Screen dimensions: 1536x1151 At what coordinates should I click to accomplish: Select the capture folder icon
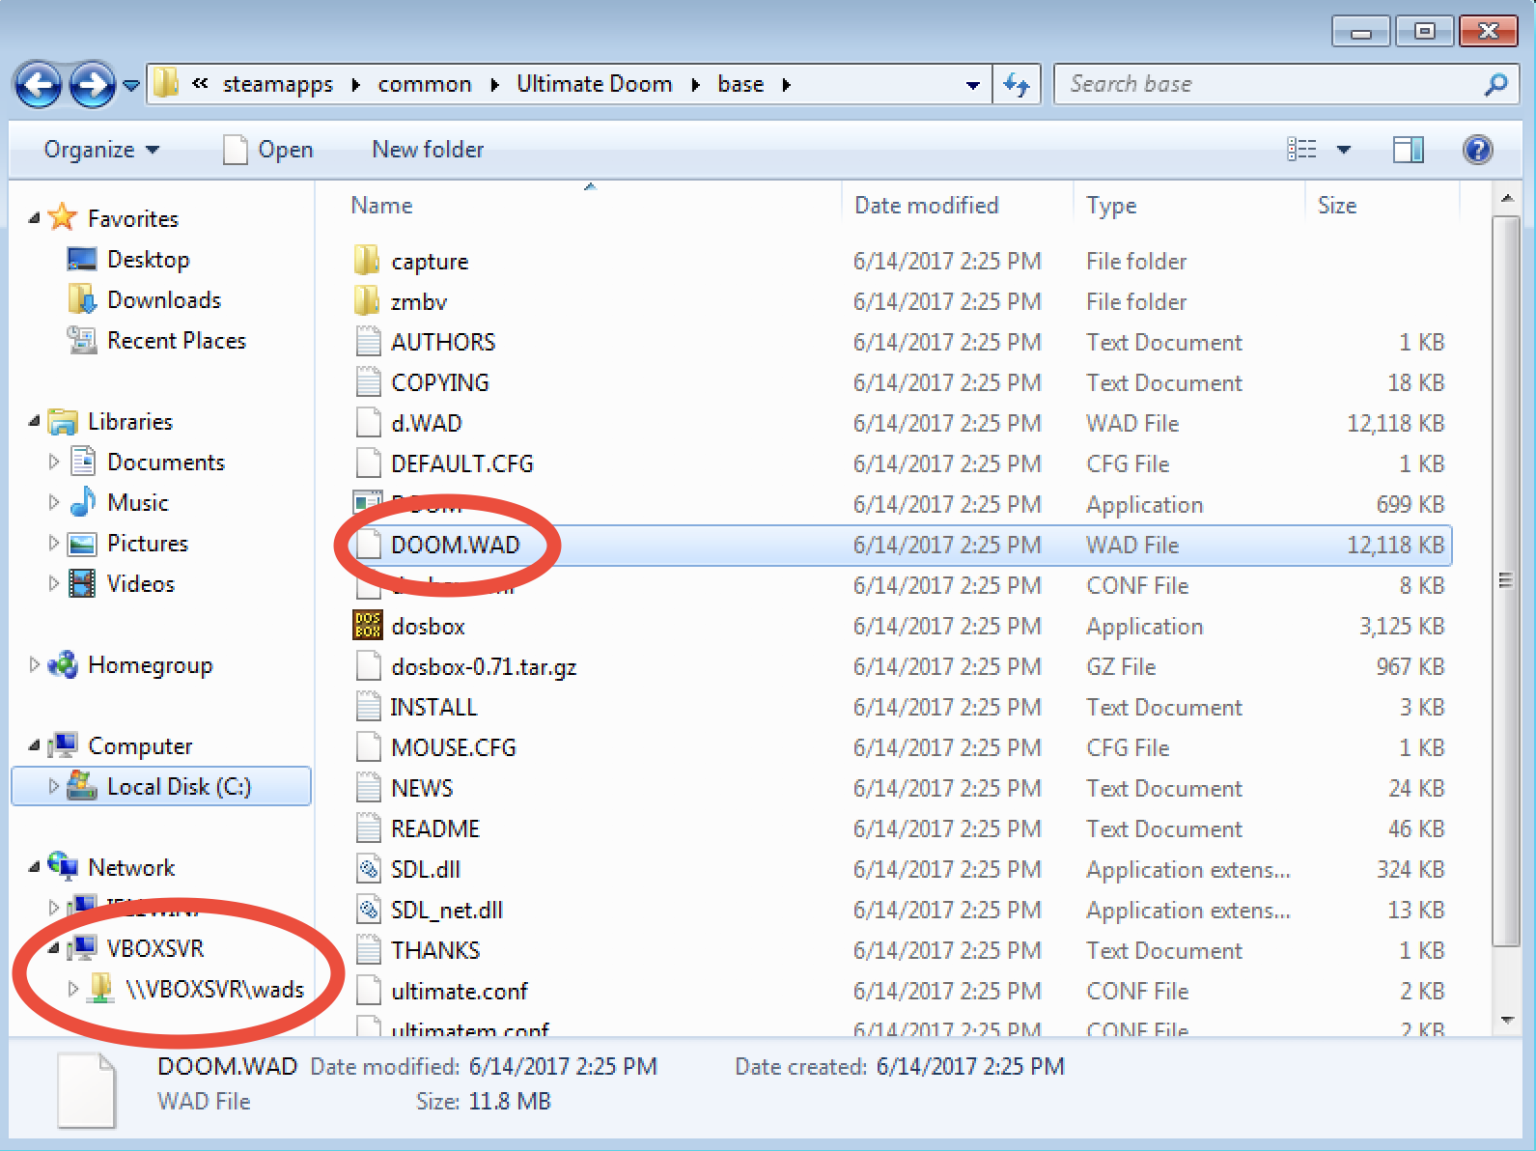point(367,261)
